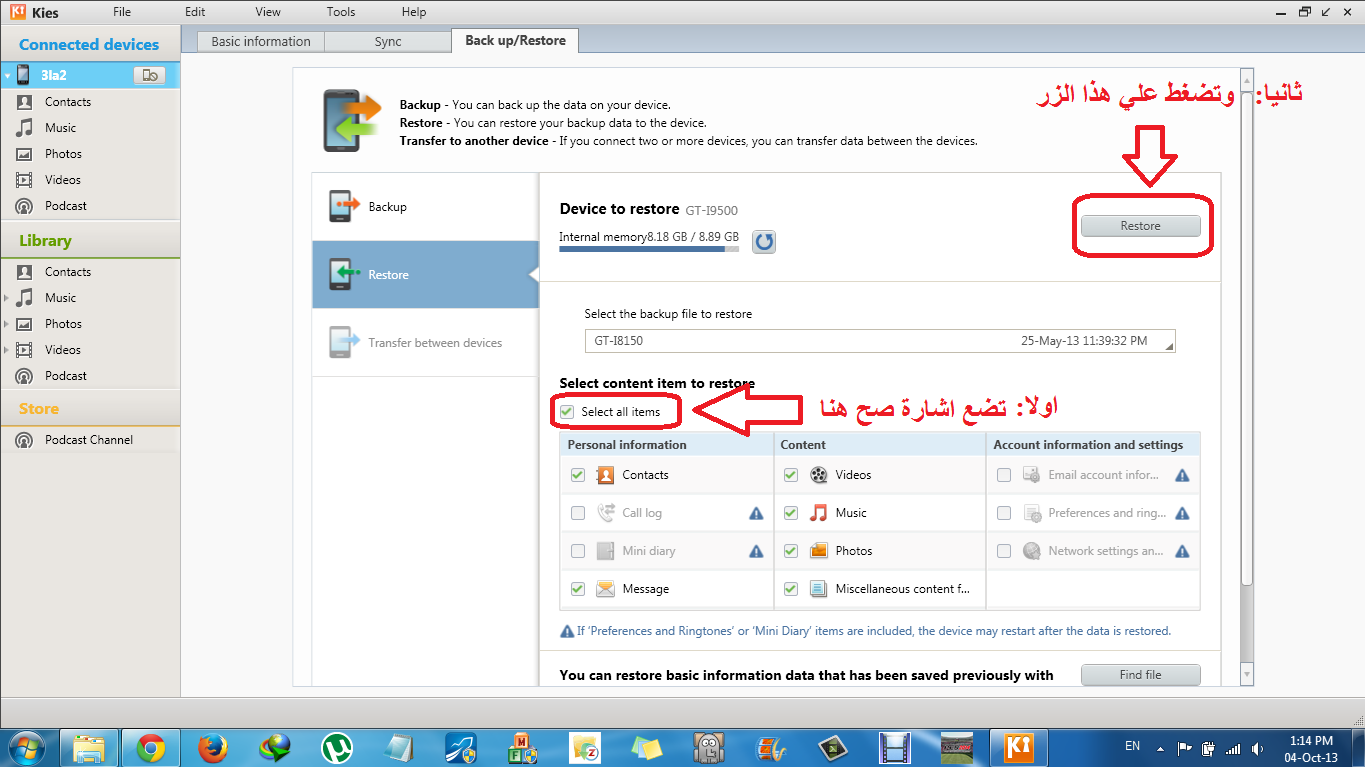Open Podcast under Connected devices
Image resolution: width=1365 pixels, height=767 pixels.
[66, 206]
